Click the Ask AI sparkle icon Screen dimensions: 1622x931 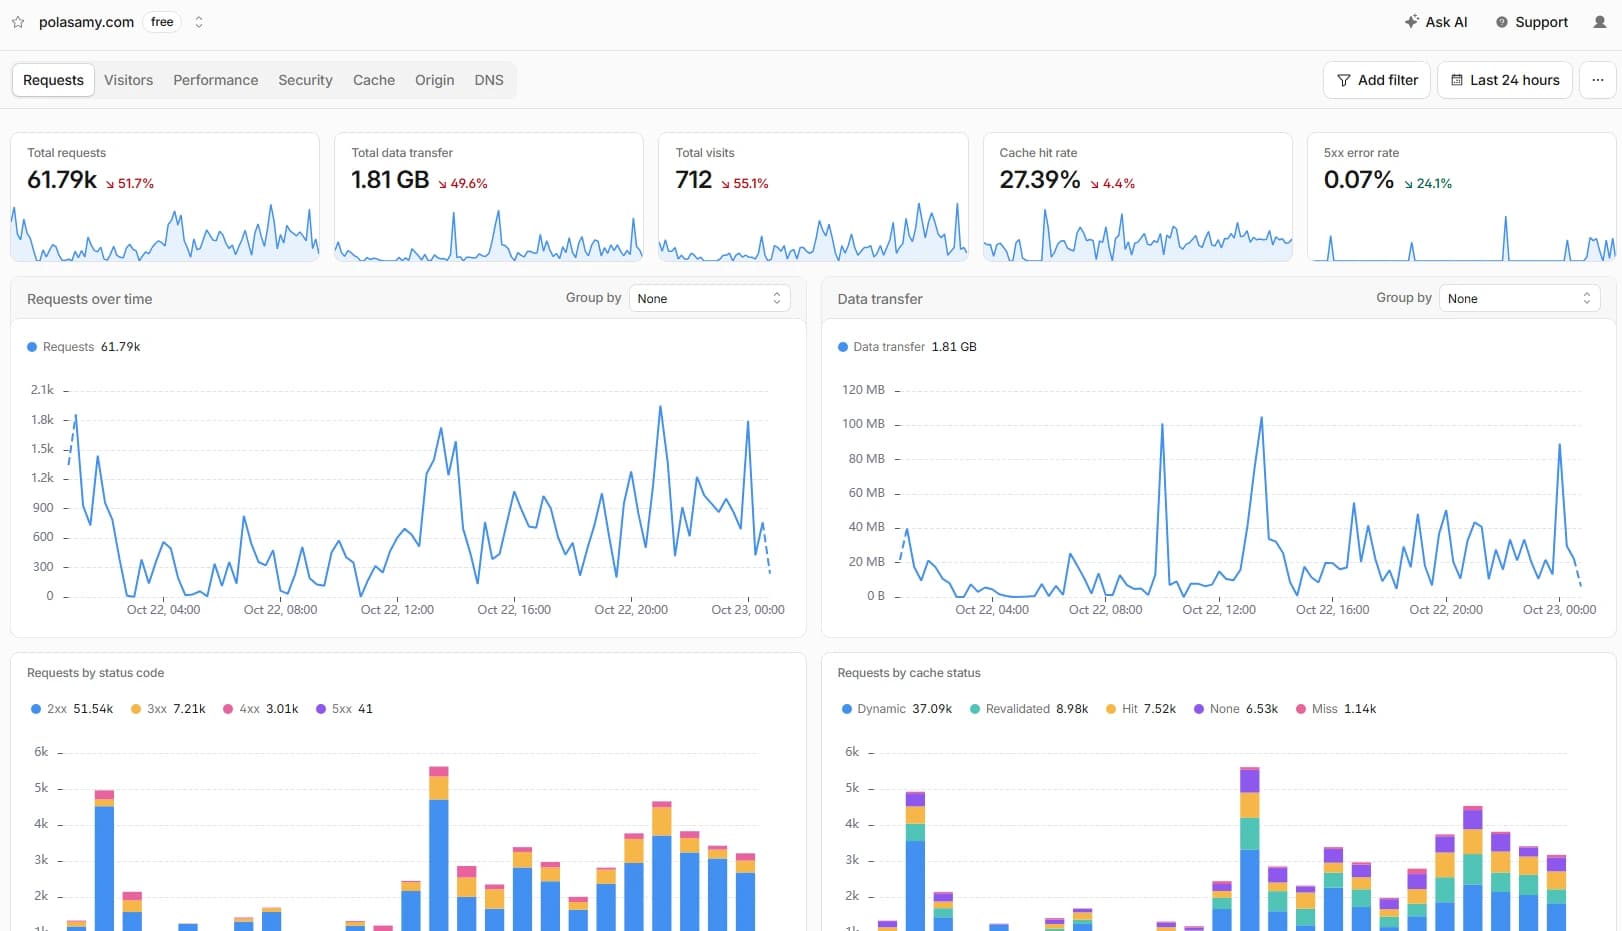pos(1411,22)
